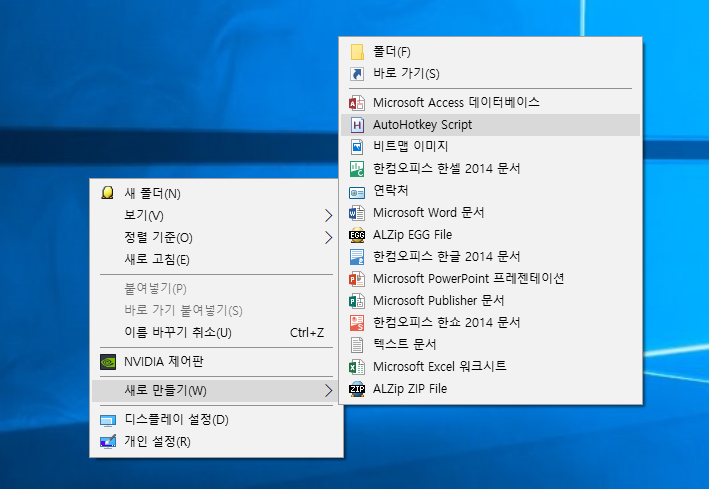Click the Ctrl+Z shortcut label

coord(307,333)
